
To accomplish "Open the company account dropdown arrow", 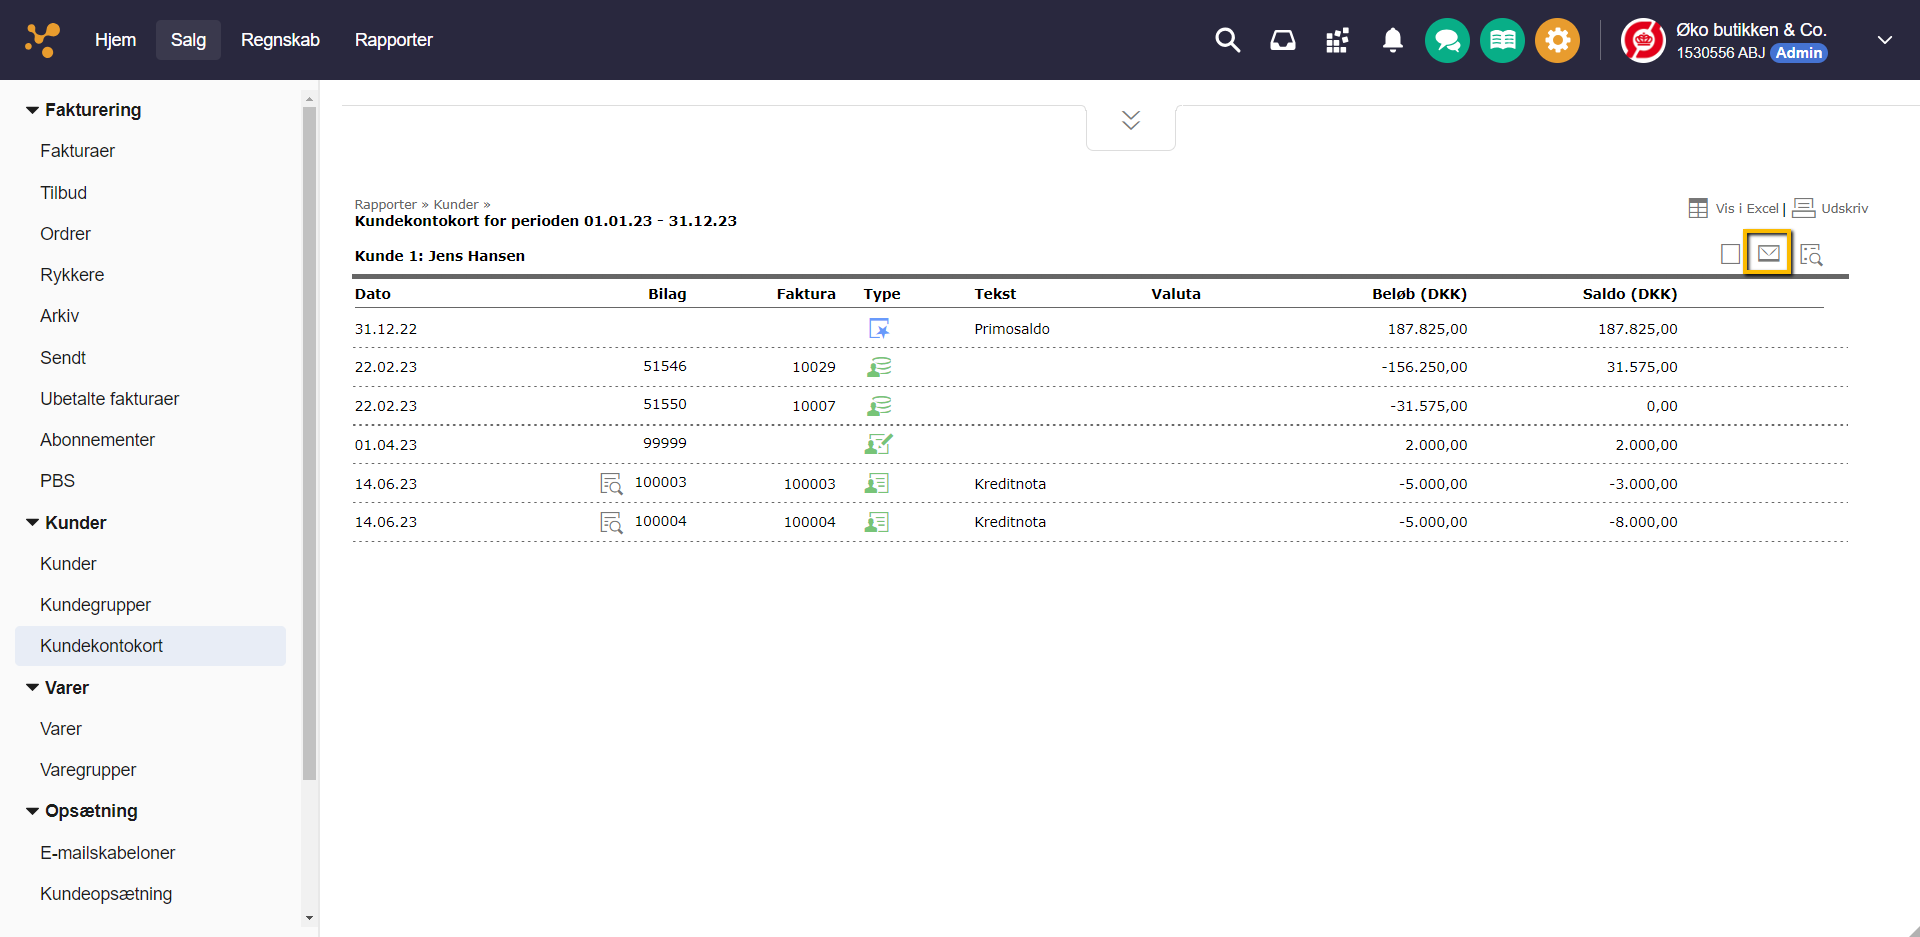I will (1884, 40).
